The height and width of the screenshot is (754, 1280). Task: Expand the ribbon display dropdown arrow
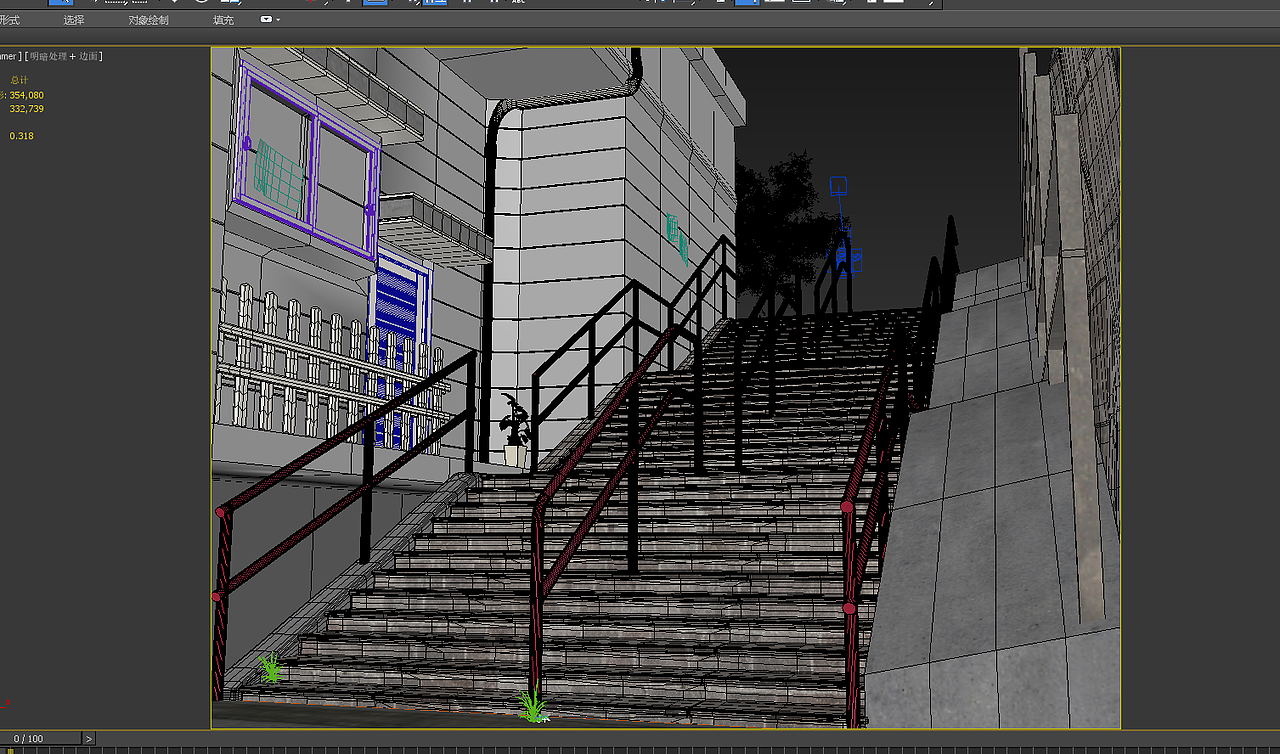point(278,20)
